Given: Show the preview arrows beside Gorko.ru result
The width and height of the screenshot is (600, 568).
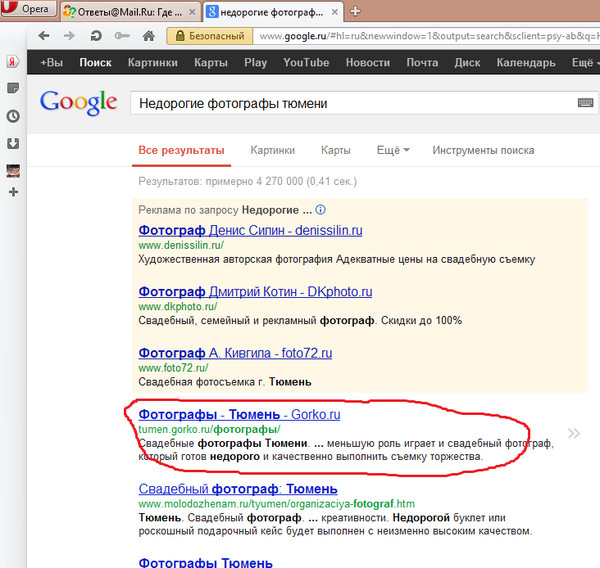Looking at the screenshot, I should click(x=574, y=433).
